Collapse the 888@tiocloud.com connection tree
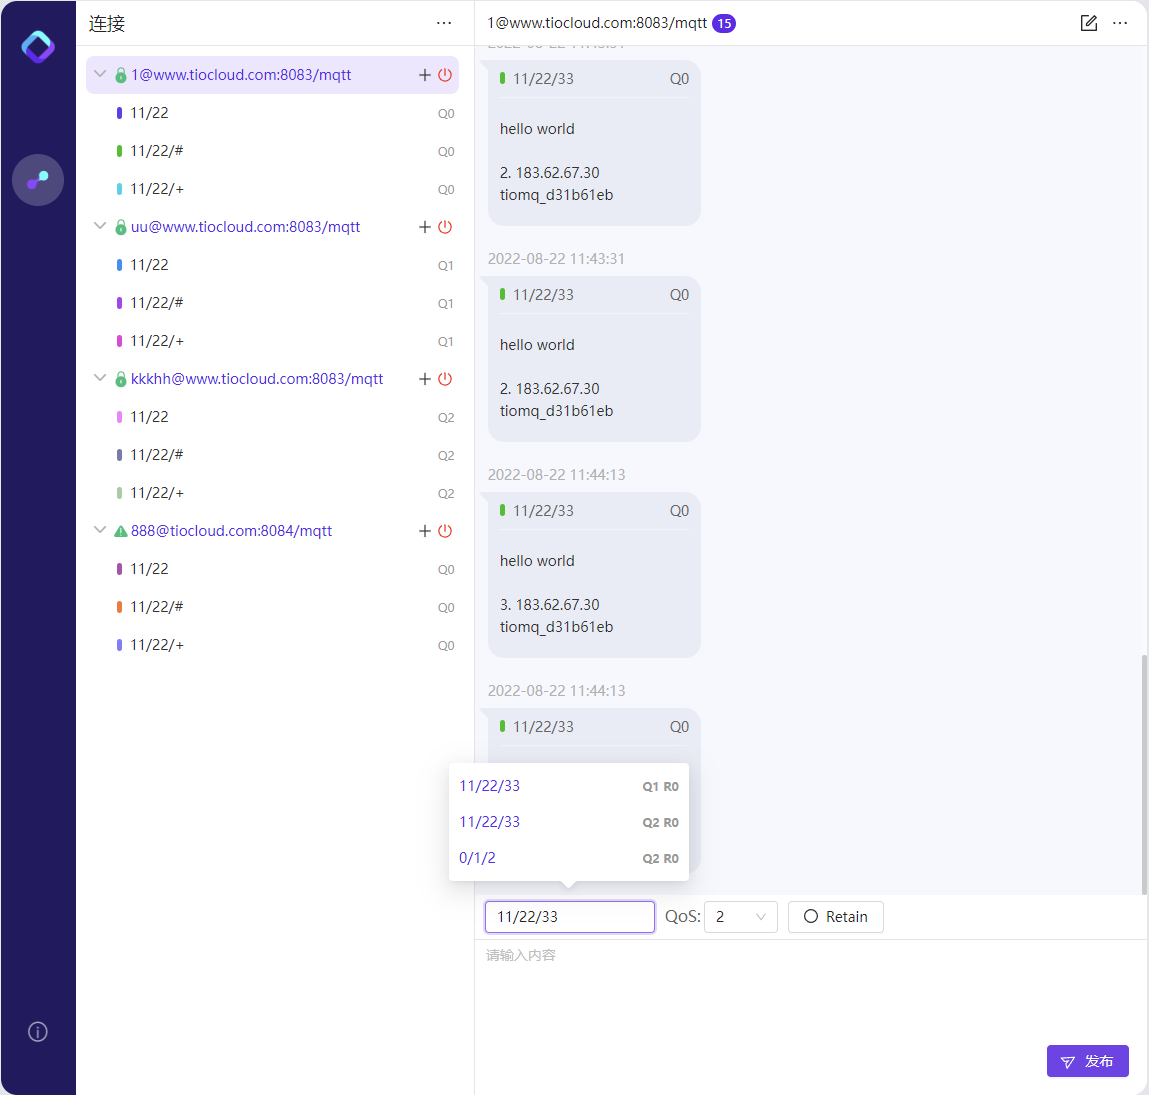 pyautogui.click(x=100, y=529)
